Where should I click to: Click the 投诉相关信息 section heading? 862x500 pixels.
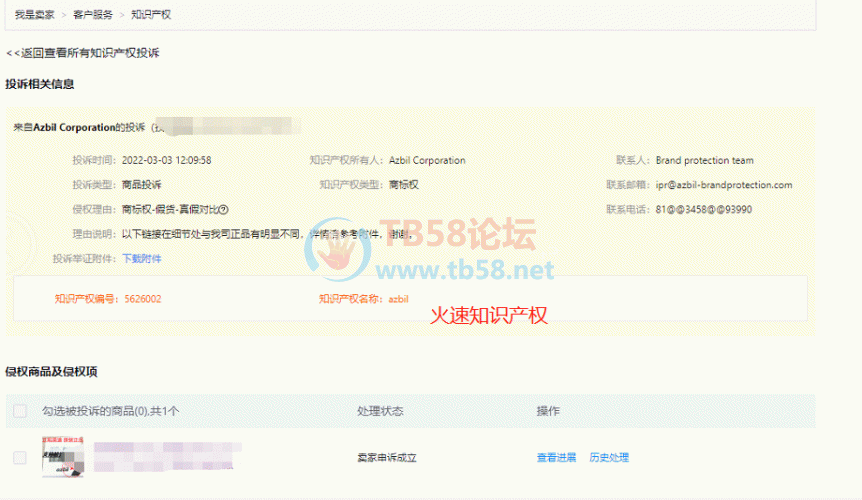click(x=40, y=84)
